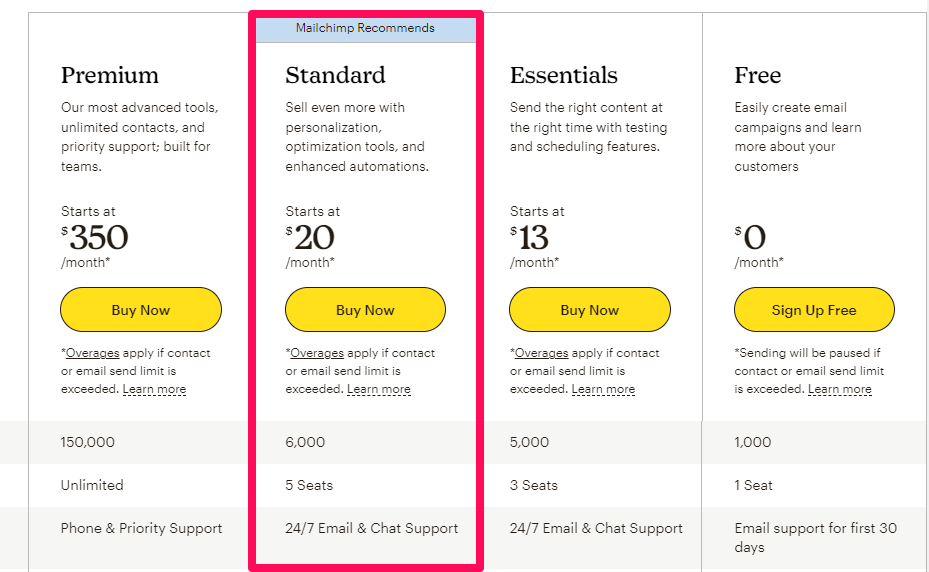
Task: Follow Learn more link under Essentials
Action: pyautogui.click(x=603, y=389)
